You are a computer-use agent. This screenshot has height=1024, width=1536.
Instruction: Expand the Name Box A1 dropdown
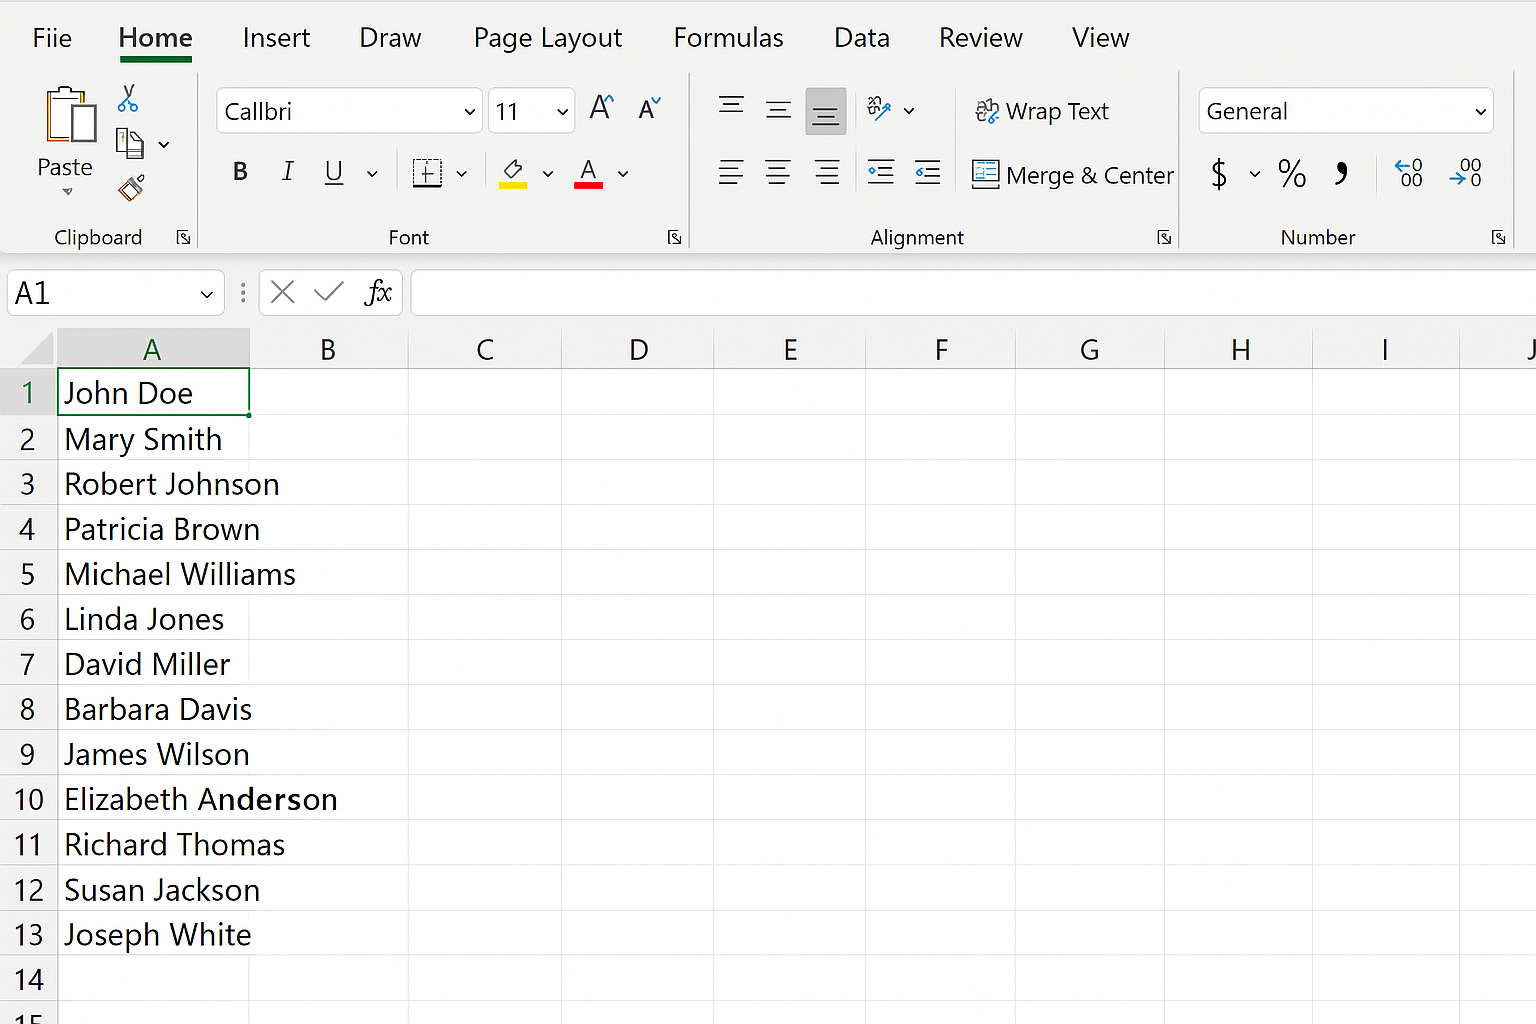click(x=206, y=294)
